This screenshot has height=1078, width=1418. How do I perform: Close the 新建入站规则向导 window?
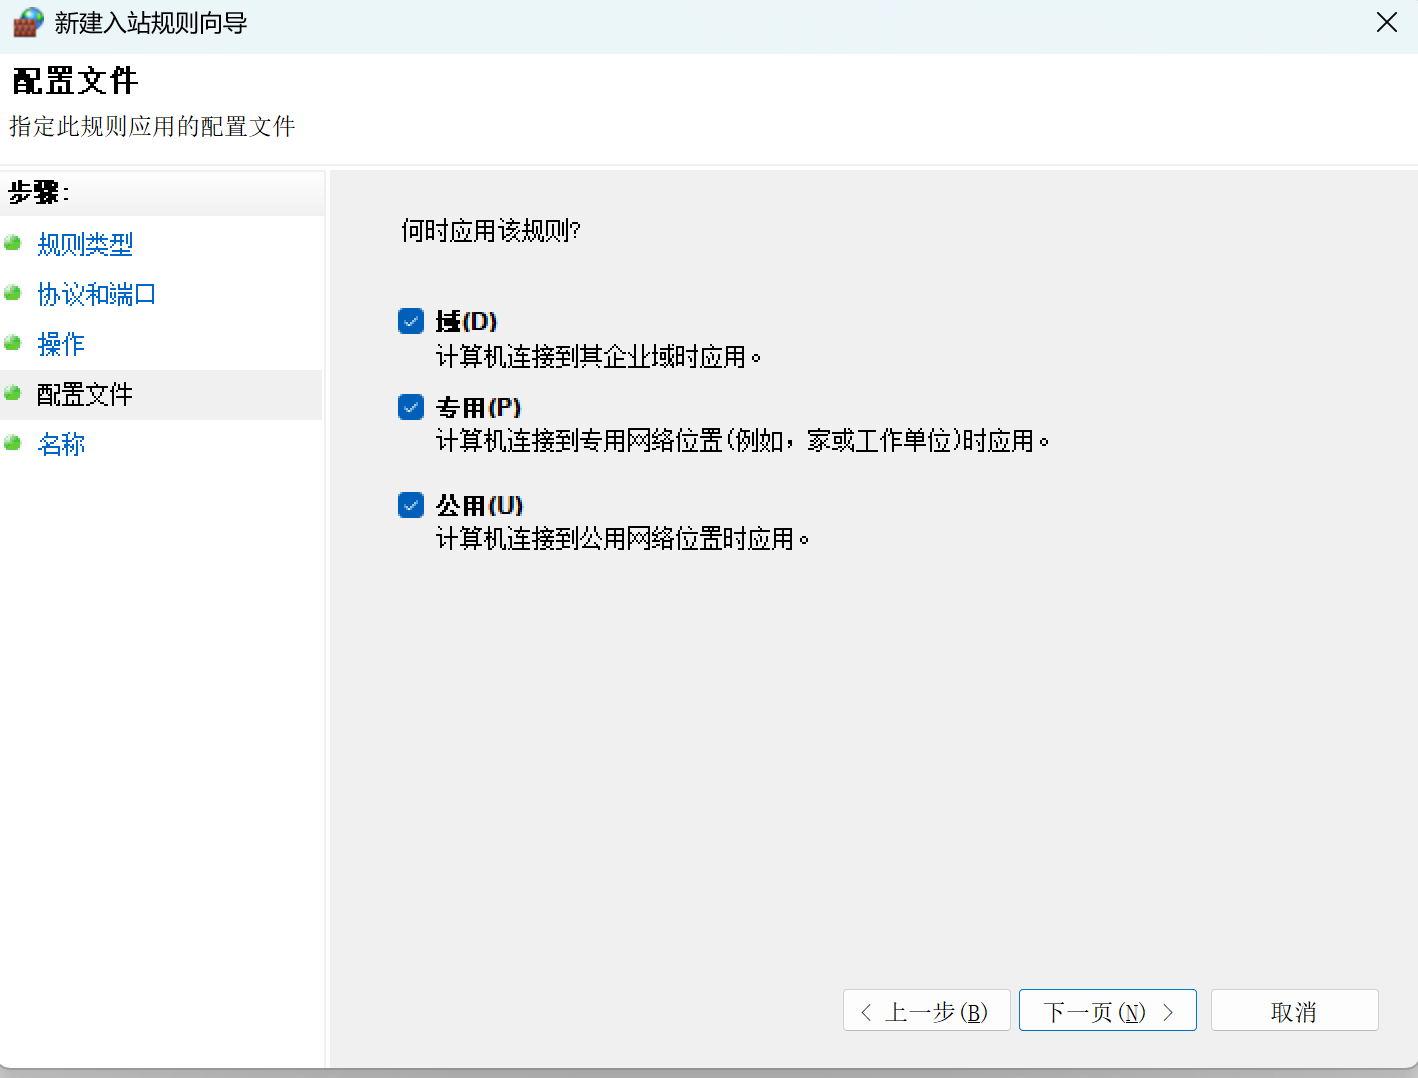pos(1387,22)
